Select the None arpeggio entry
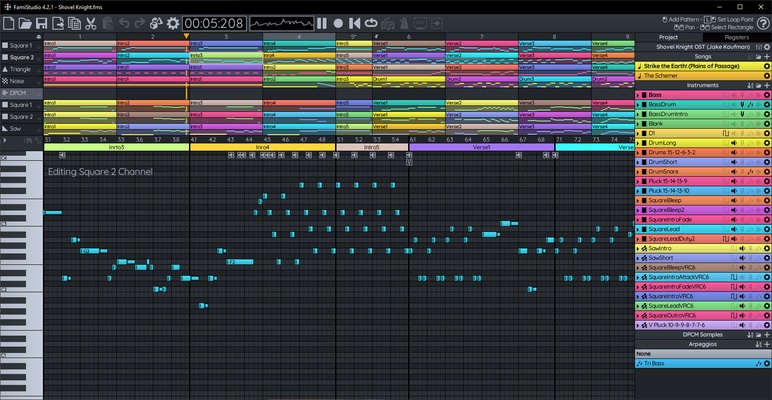The image size is (772, 400). point(703,354)
